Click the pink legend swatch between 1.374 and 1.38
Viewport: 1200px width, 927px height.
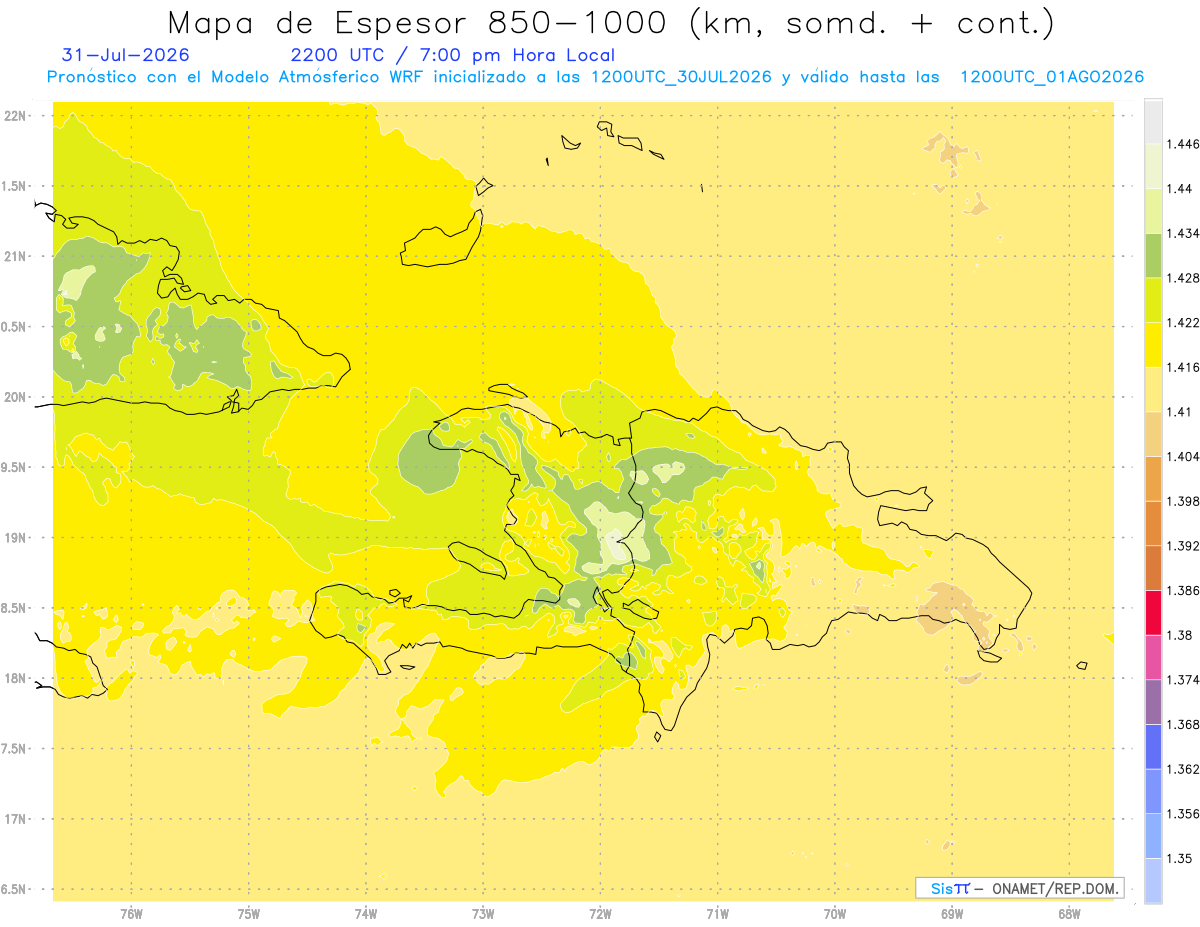[x=1153, y=657]
